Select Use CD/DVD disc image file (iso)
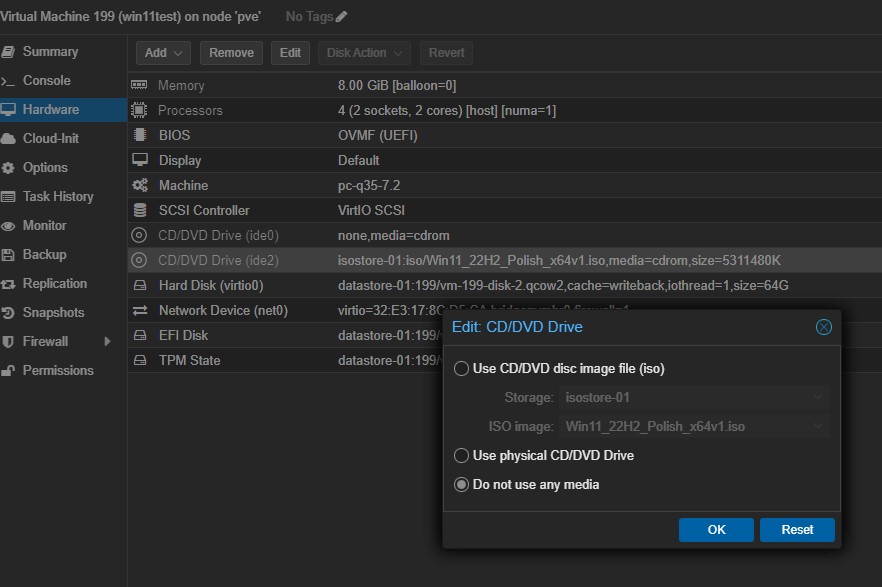 coord(461,369)
